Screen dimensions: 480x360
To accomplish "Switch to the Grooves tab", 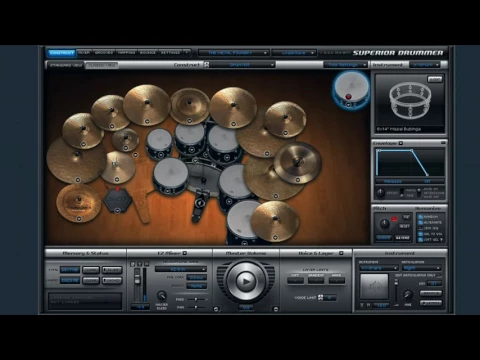I will tap(104, 53).
